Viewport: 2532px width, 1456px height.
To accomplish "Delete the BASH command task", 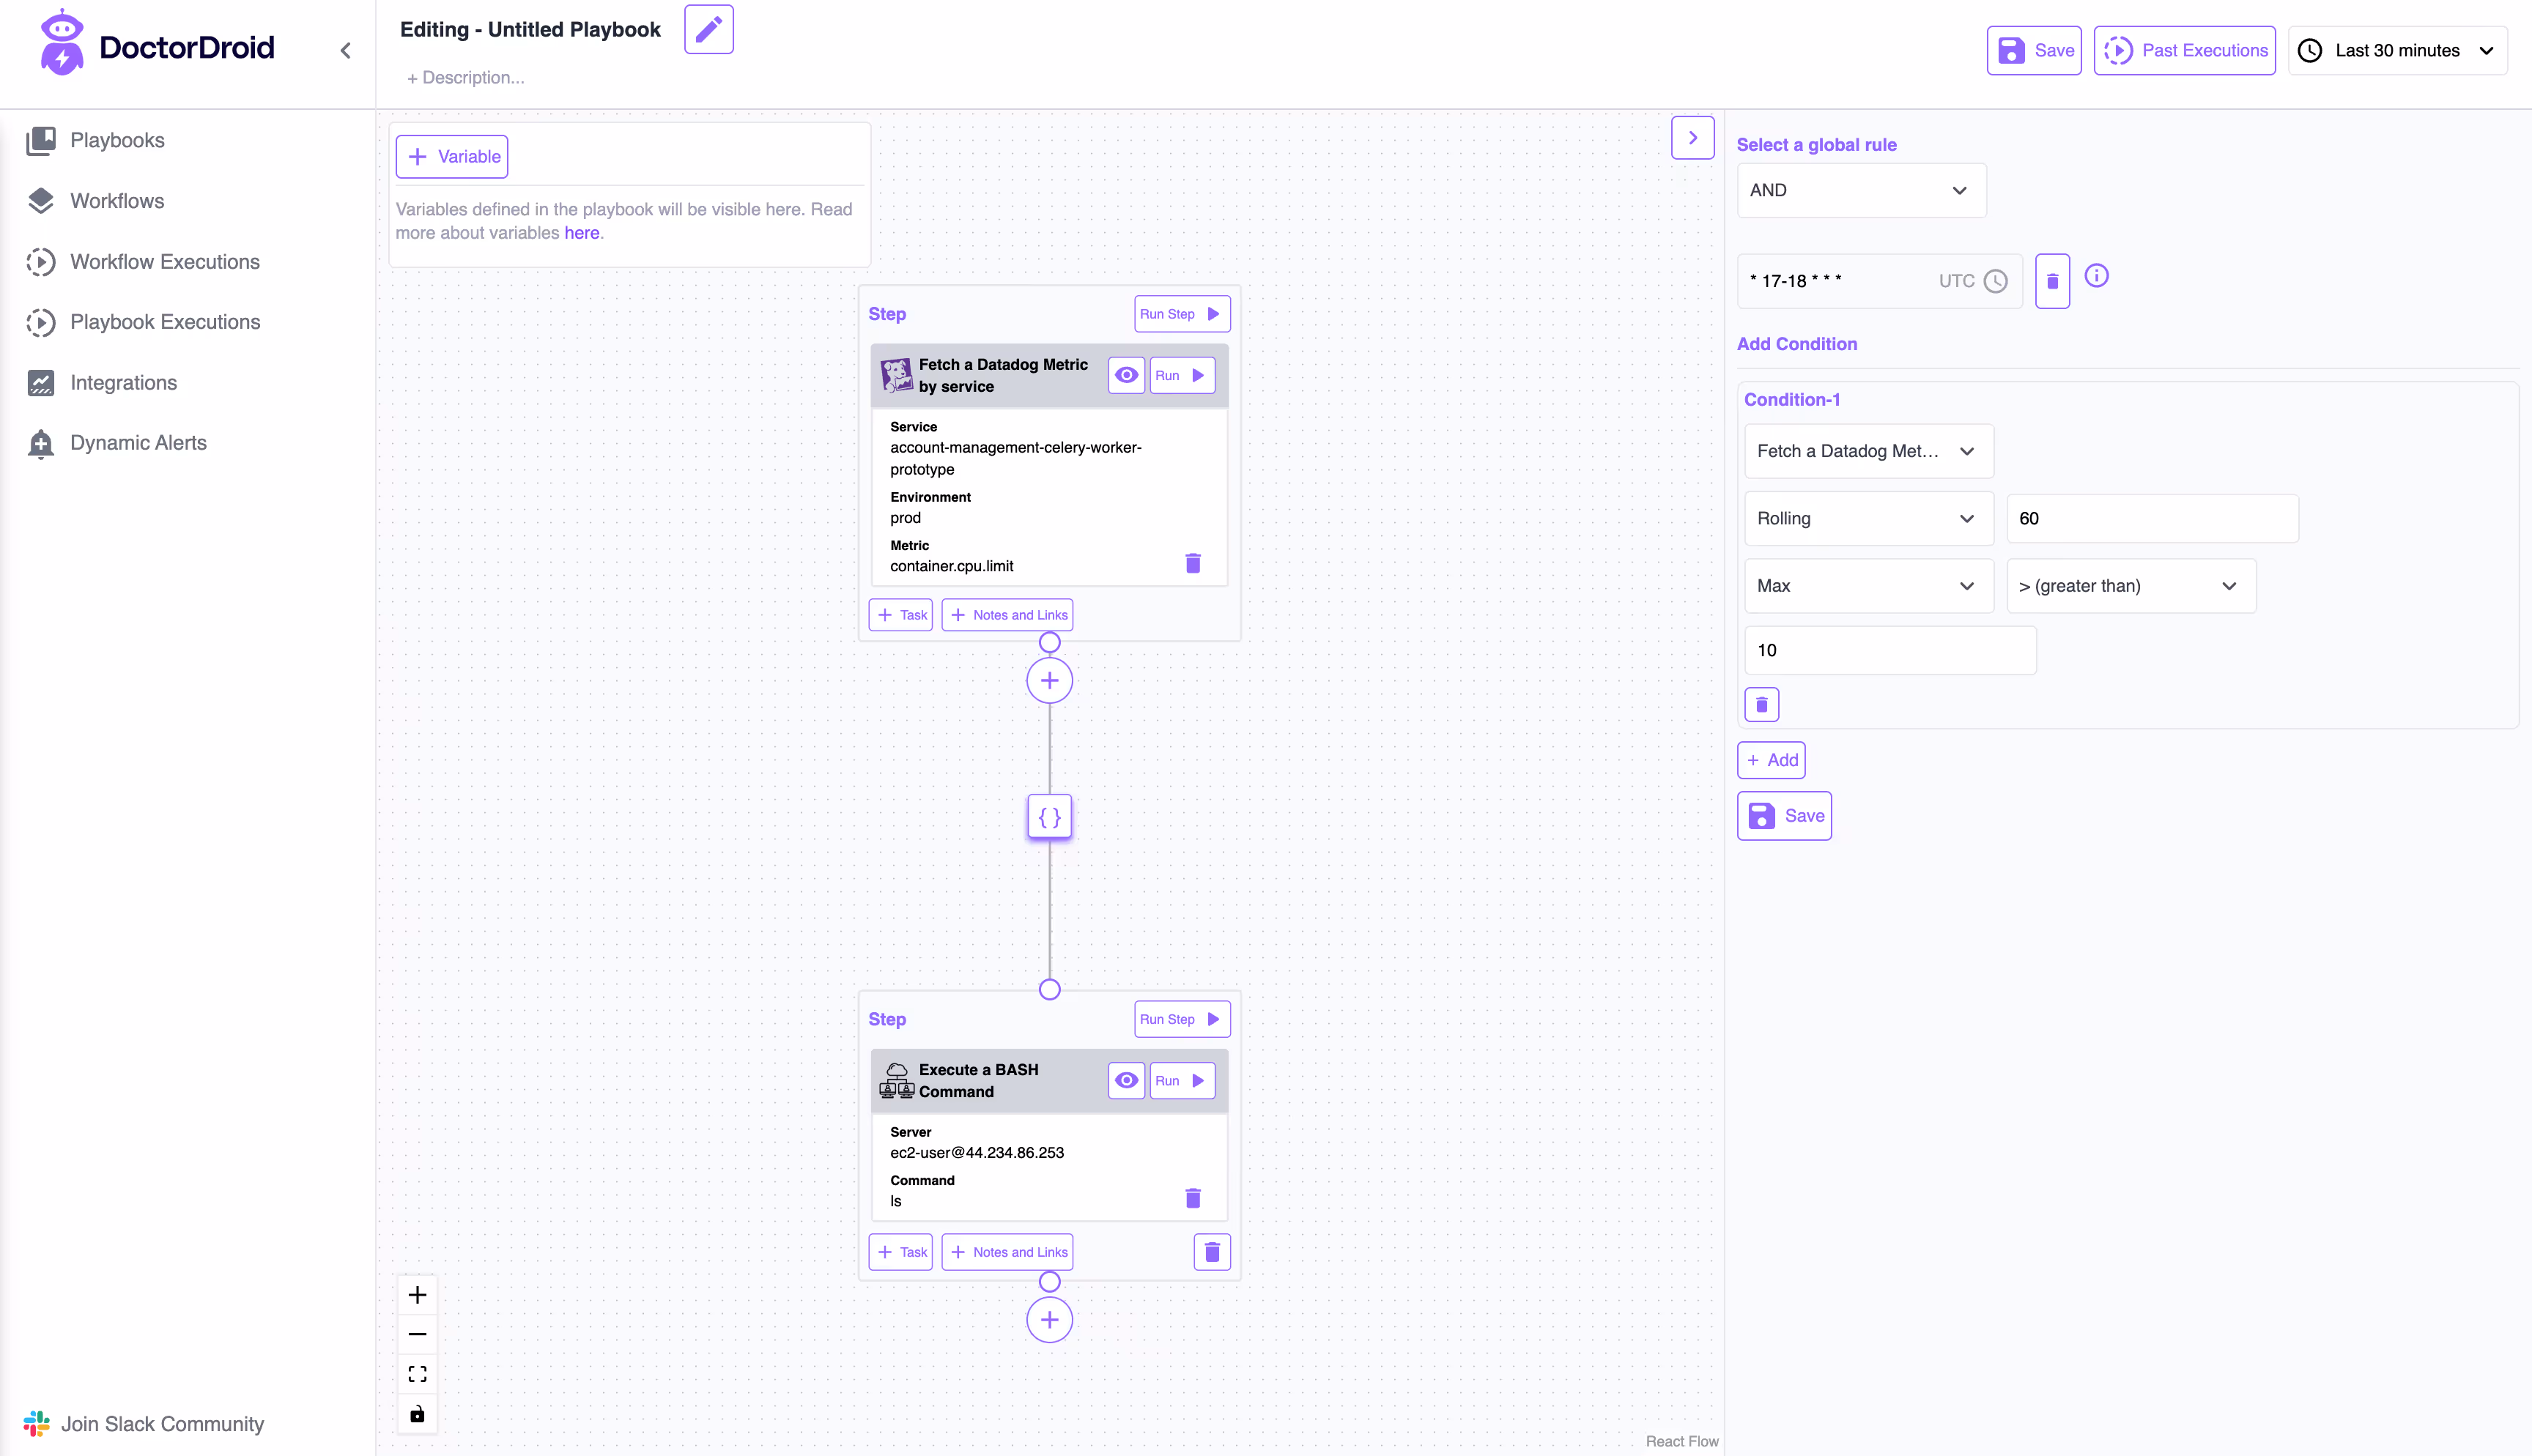I will (x=1192, y=1197).
